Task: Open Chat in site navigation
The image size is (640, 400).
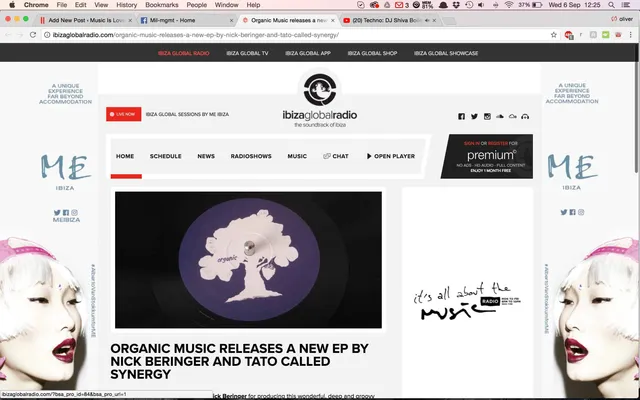Action: click(x=336, y=156)
